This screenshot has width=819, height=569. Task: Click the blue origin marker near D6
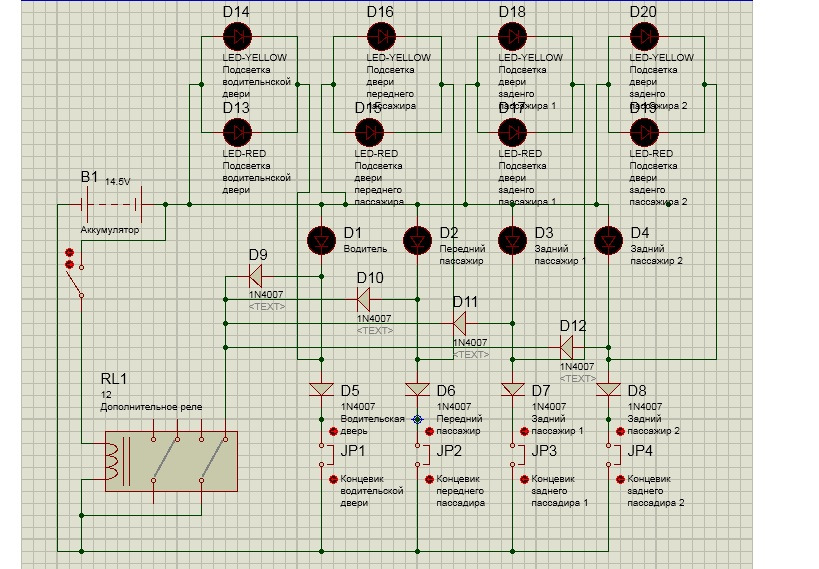[x=417, y=419]
